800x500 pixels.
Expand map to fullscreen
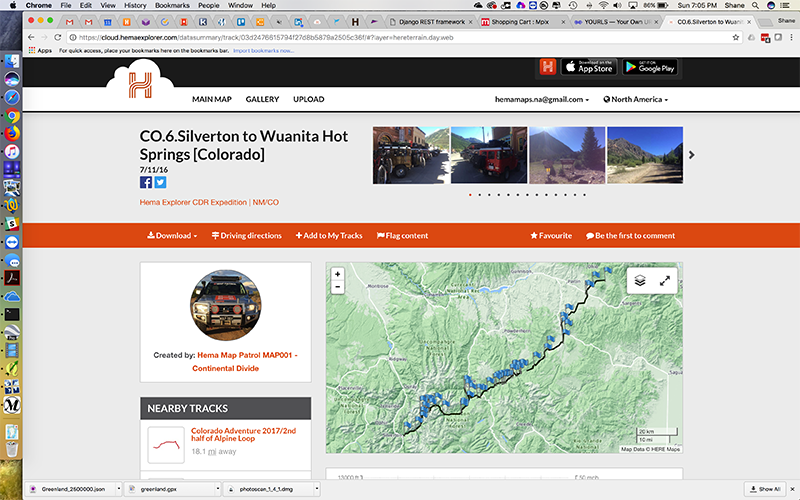pyautogui.click(x=665, y=281)
